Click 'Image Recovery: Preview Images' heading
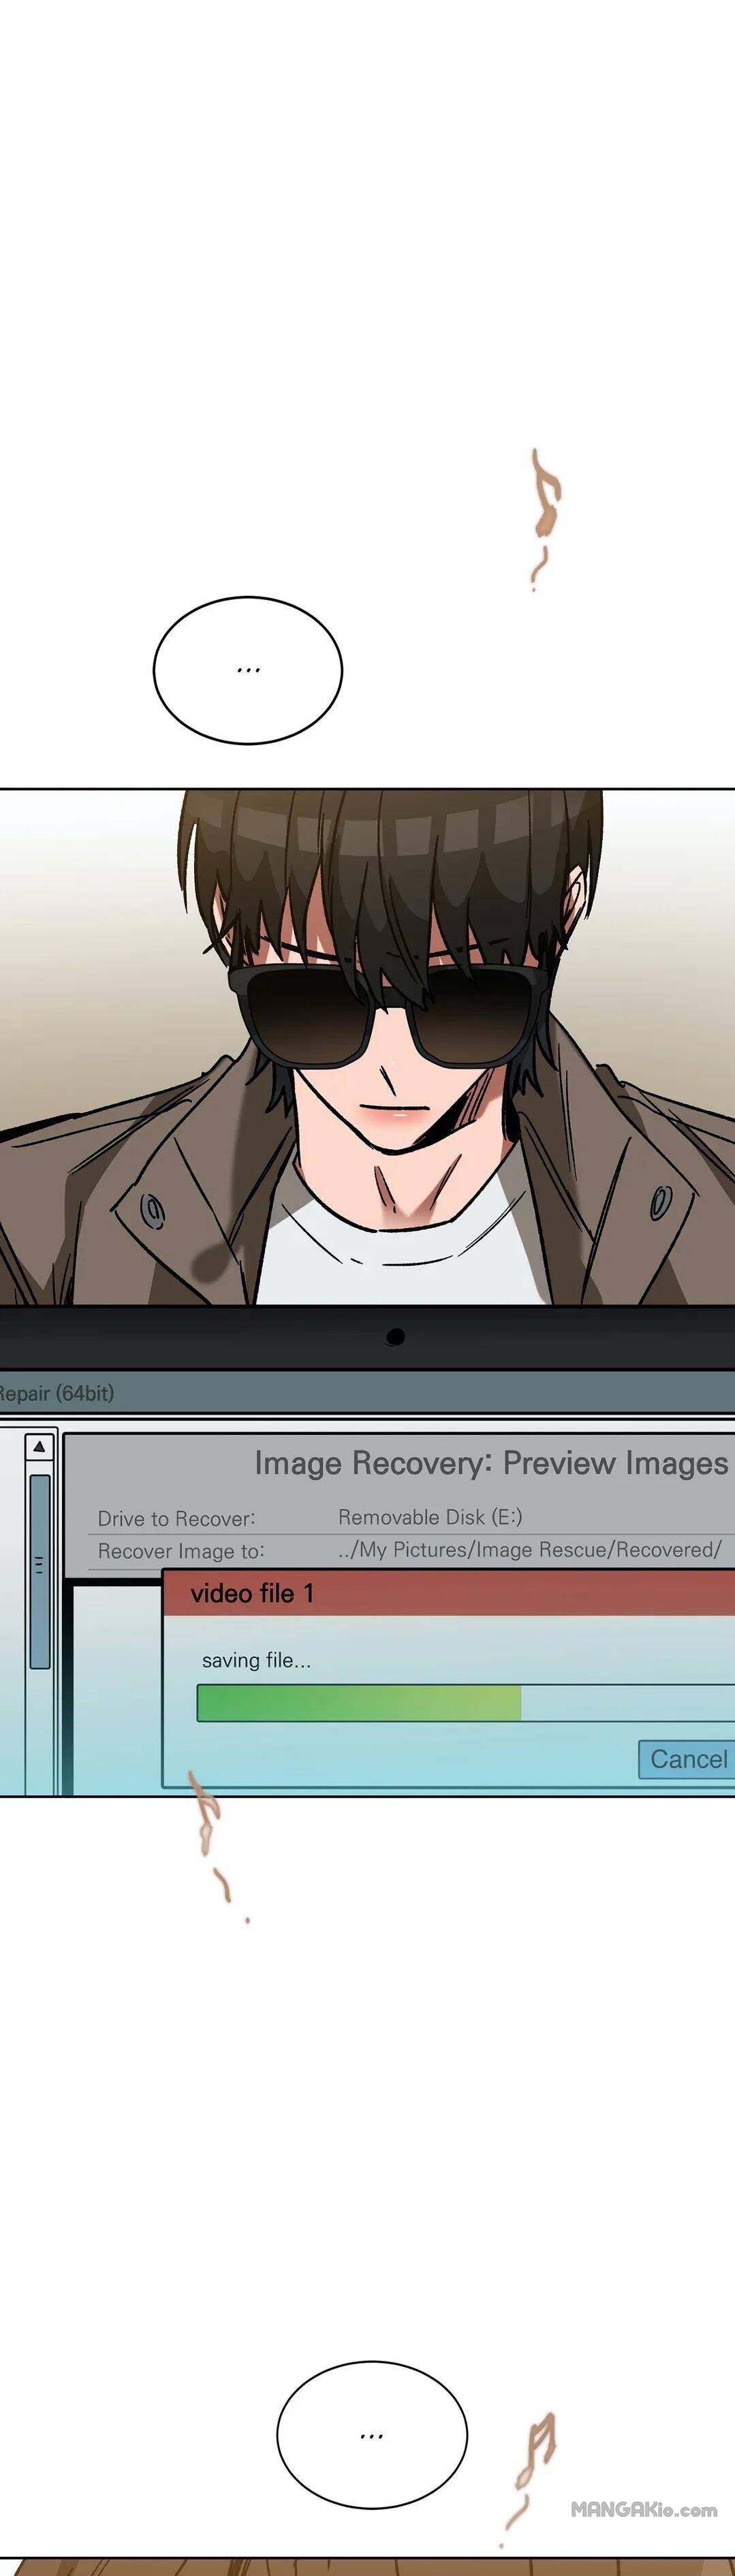 click(x=490, y=1463)
